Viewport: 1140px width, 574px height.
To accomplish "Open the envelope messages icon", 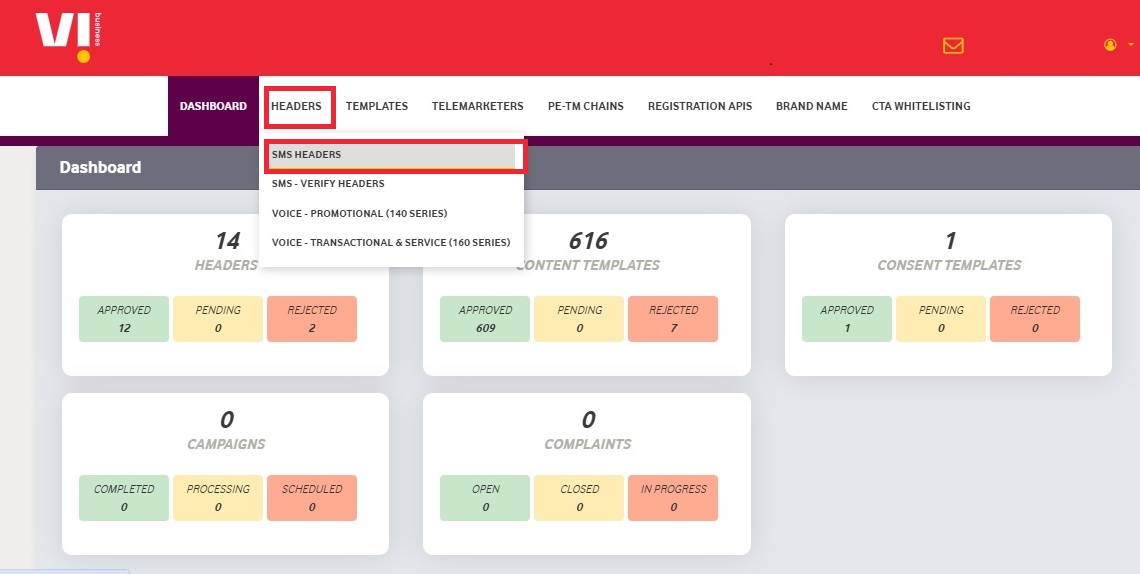I will [953, 46].
